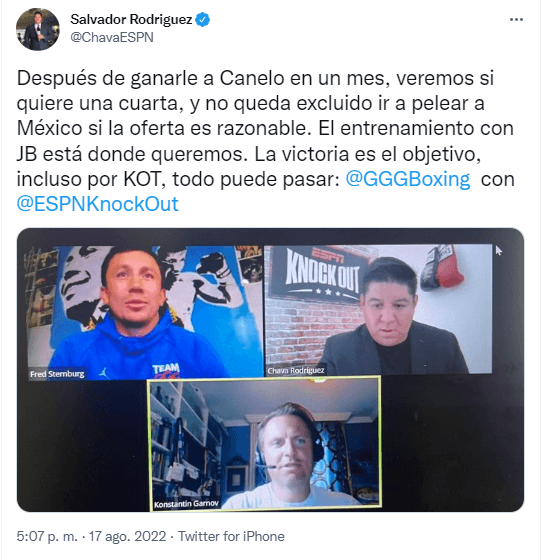
Task: Click the Twitter for iPhone source link
Action: (x=231, y=536)
